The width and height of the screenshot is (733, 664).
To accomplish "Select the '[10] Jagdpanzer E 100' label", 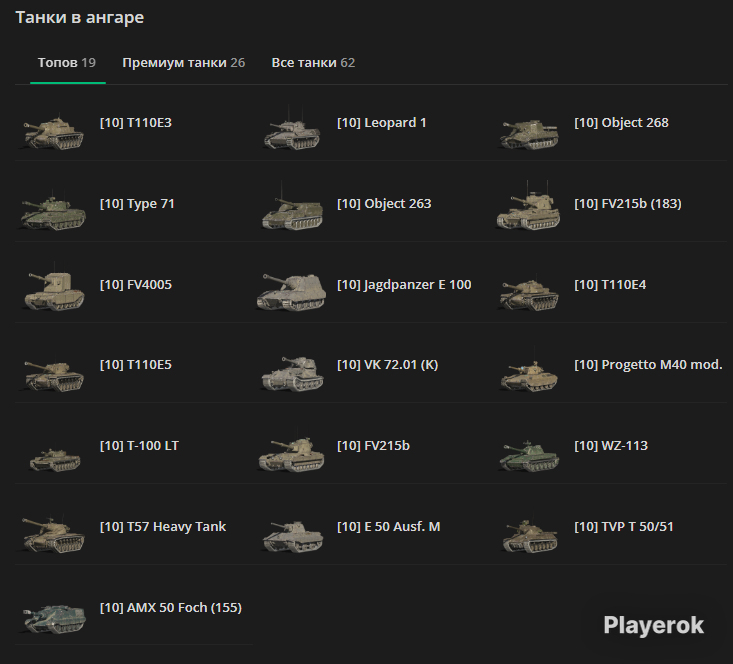I will (x=404, y=285).
